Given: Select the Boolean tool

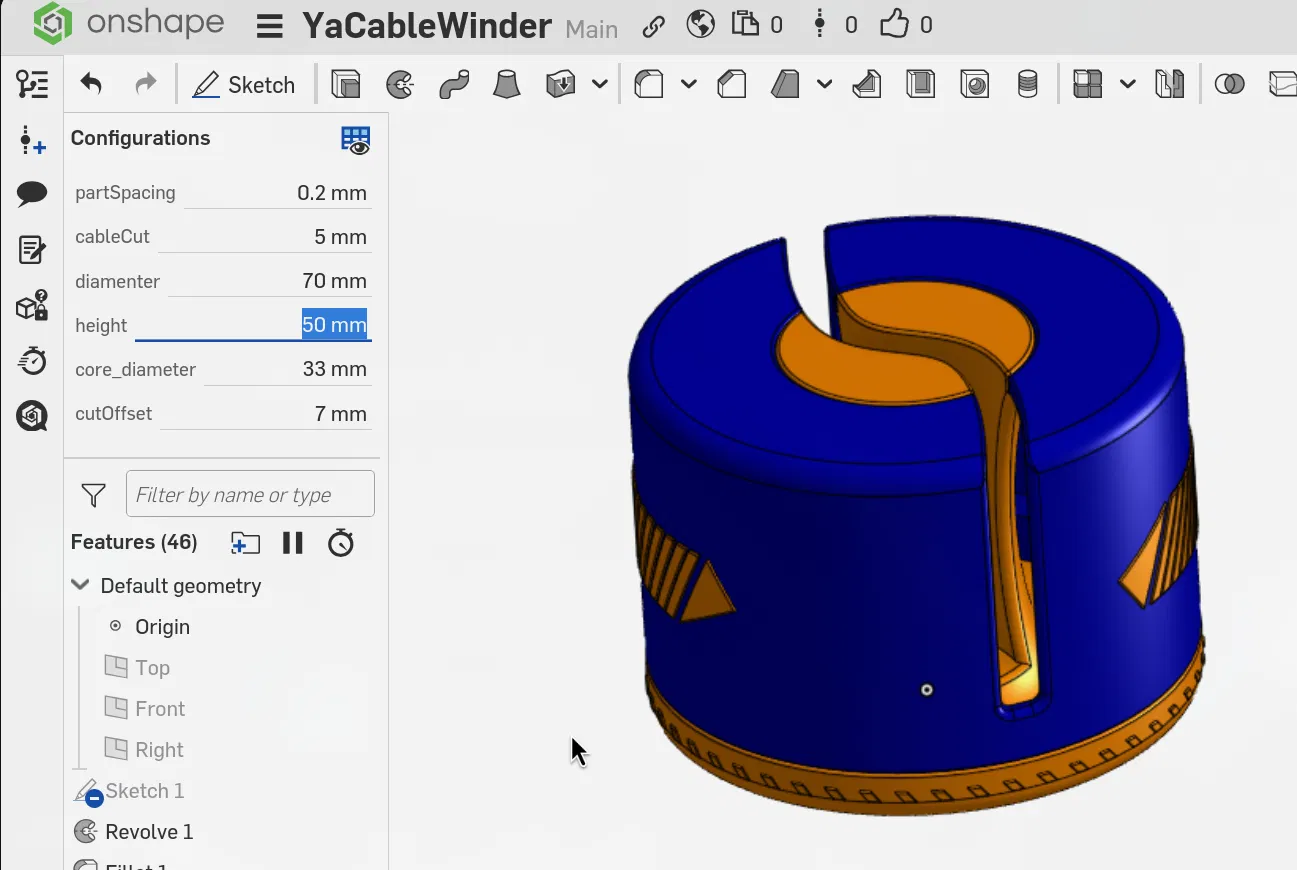Looking at the screenshot, I should coord(1229,84).
